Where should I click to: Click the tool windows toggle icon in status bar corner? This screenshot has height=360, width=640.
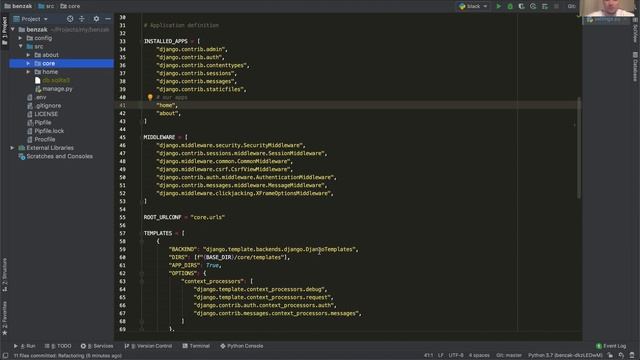5,356
